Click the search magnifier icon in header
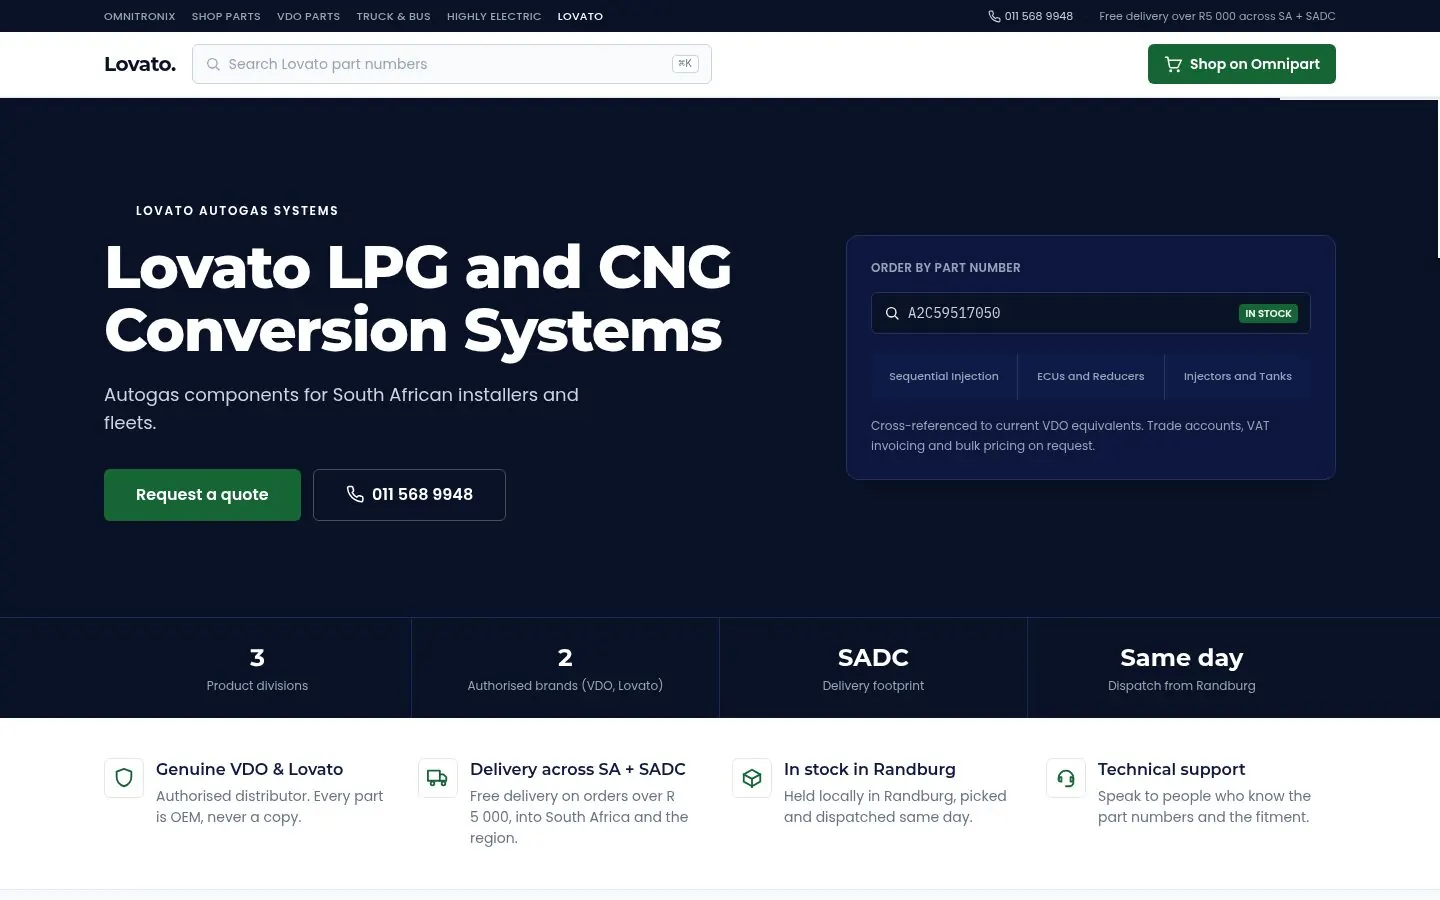The width and height of the screenshot is (1440, 900). 213,64
